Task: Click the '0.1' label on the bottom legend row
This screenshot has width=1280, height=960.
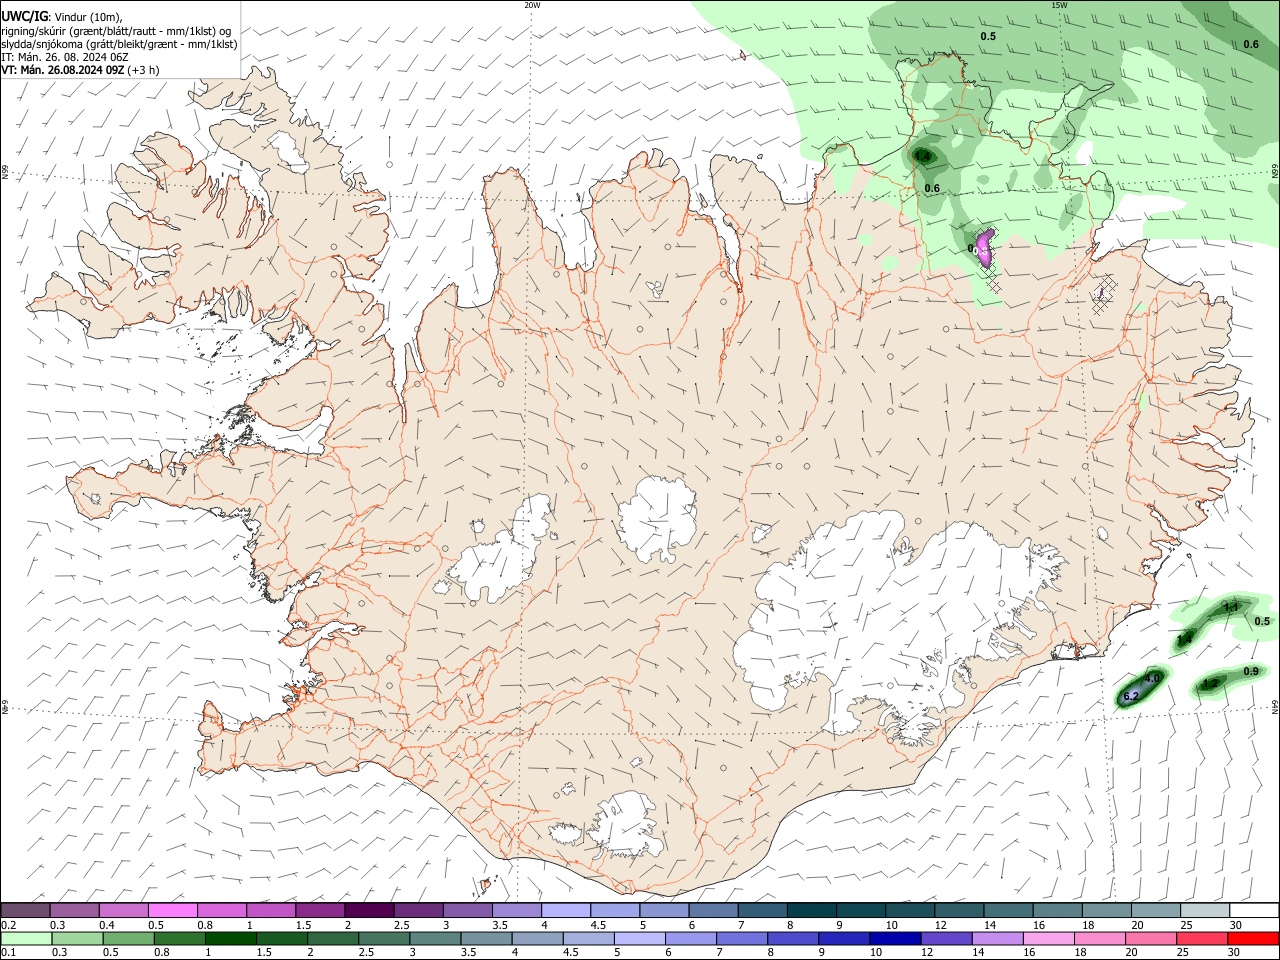Action: tap(8, 953)
